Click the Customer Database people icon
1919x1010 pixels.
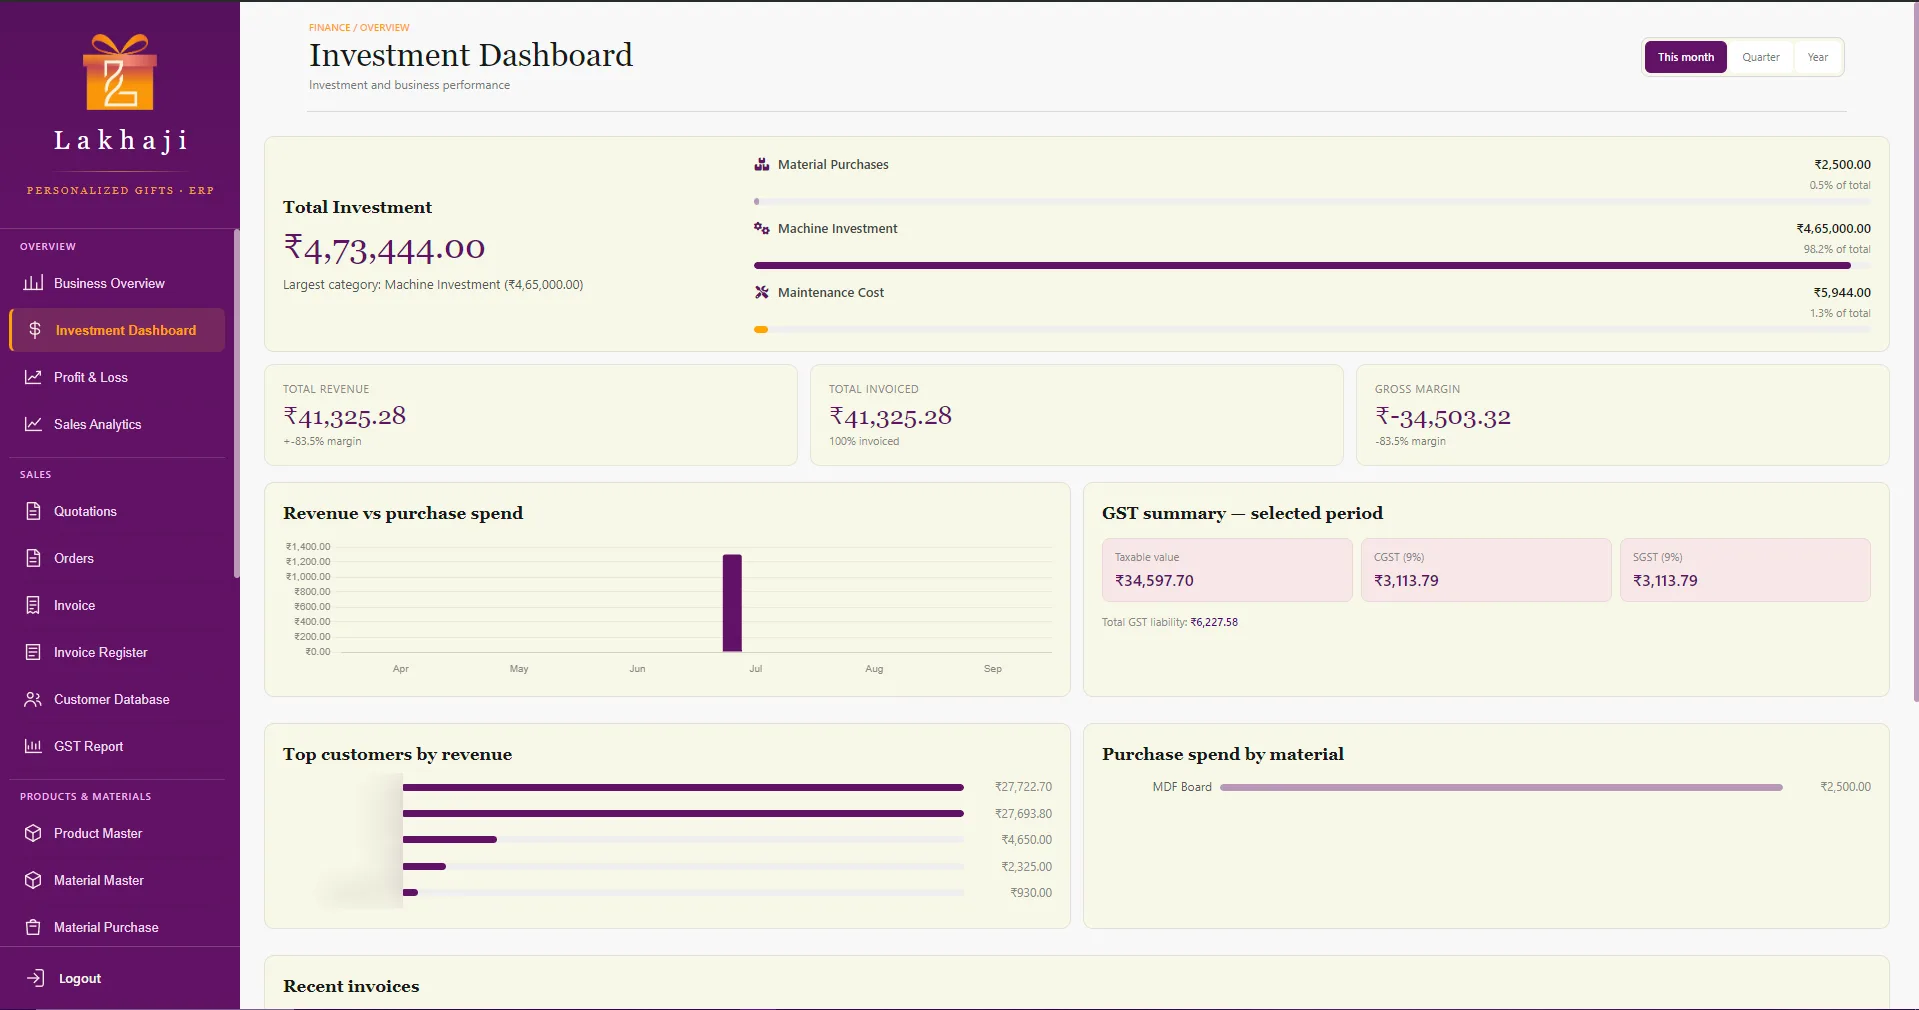point(33,699)
